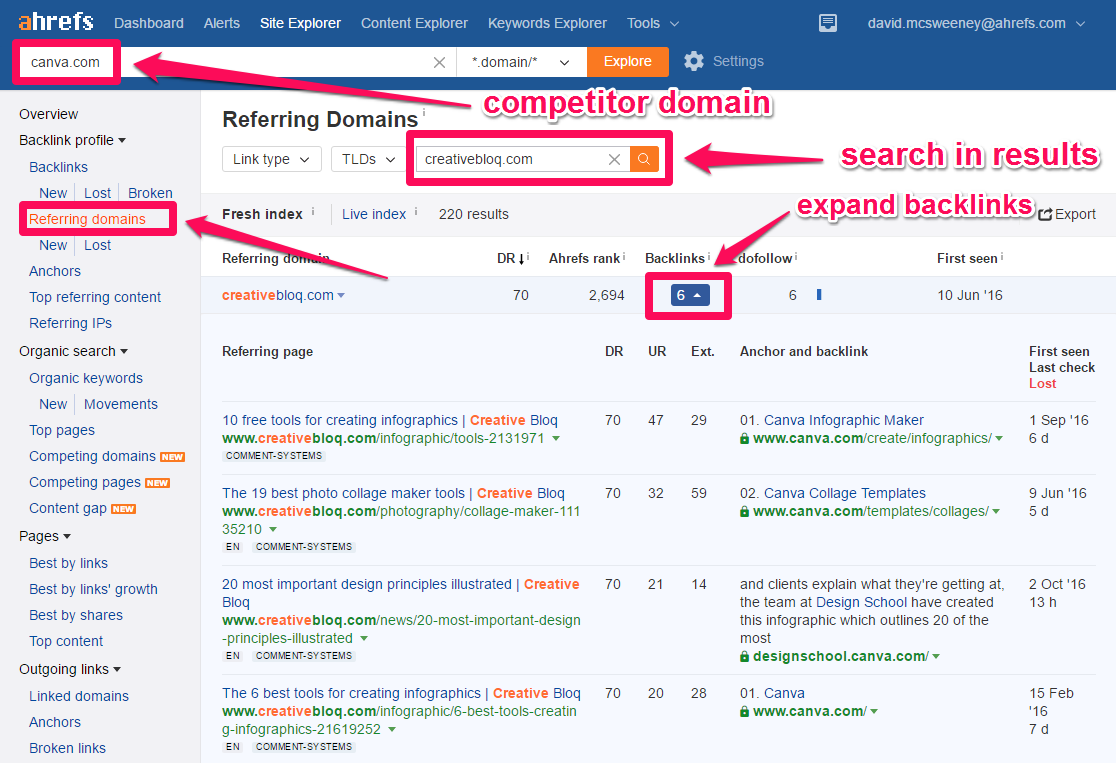Open dropdown arrow next to creativebloq.com domain
This screenshot has width=1116, height=763.
click(341, 295)
